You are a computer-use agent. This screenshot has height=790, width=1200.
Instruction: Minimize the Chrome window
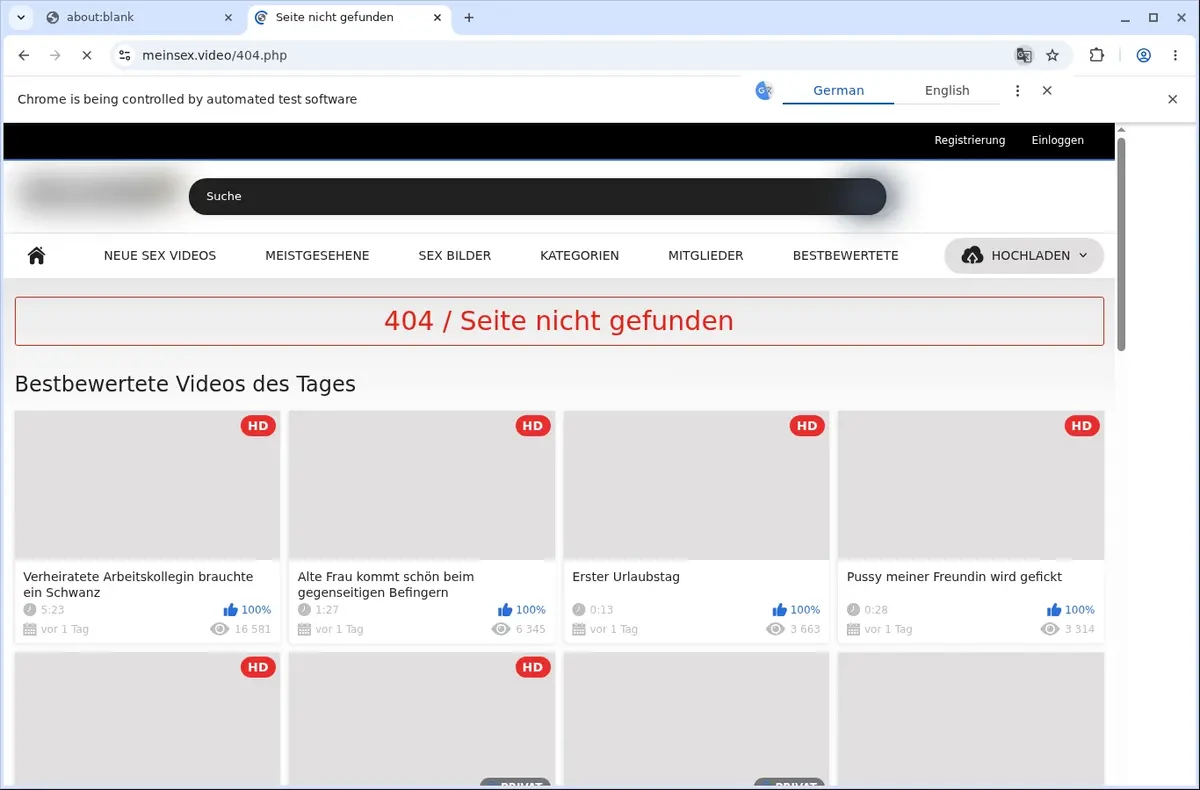(x=1125, y=17)
